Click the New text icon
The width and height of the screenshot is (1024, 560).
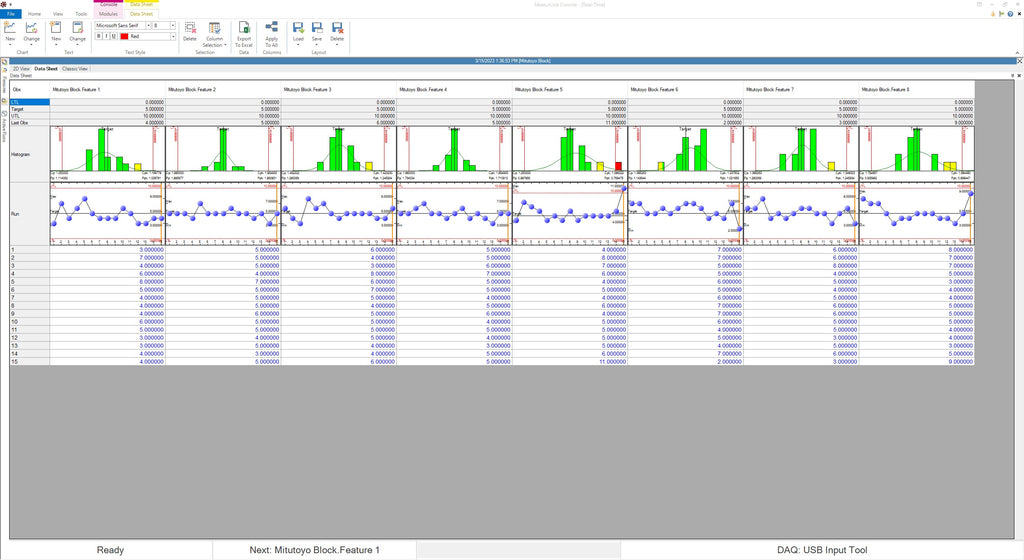[x=56, y=27]
